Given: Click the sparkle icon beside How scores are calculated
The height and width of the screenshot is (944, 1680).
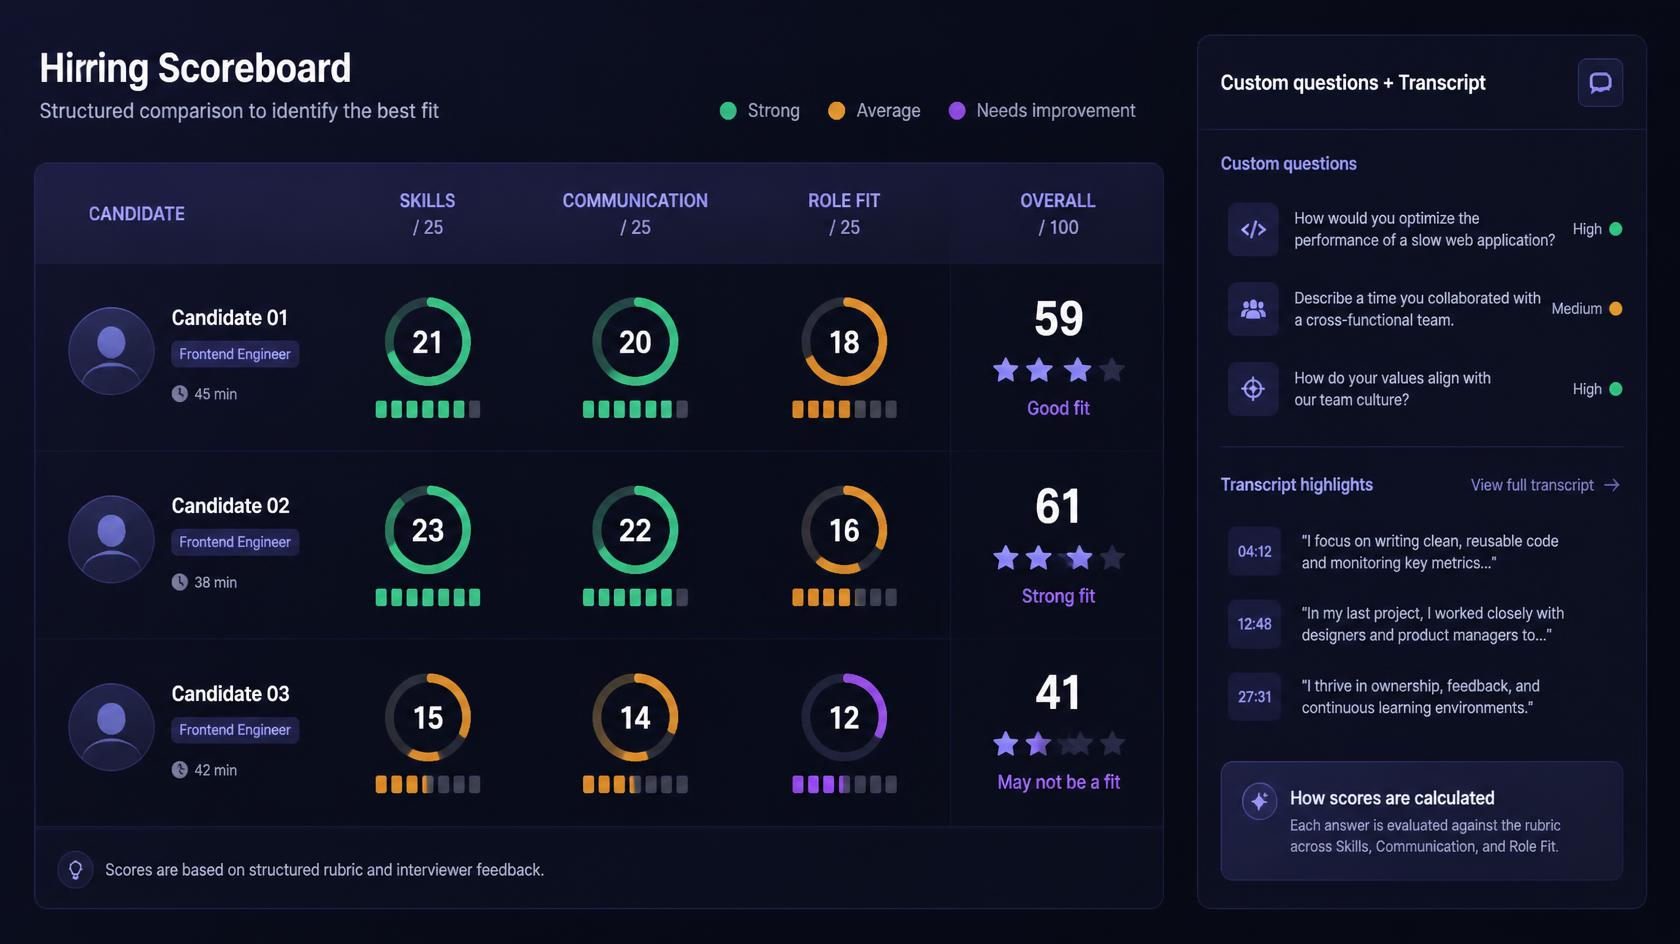Looking at the screenshot, I should click(1259, 801).
